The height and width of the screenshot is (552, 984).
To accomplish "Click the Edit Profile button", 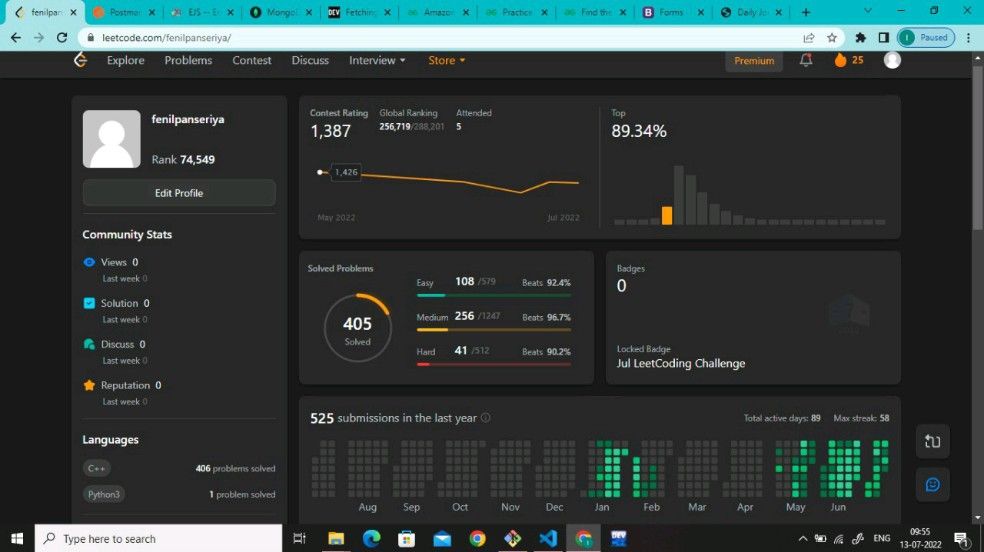I will [179, 193].
